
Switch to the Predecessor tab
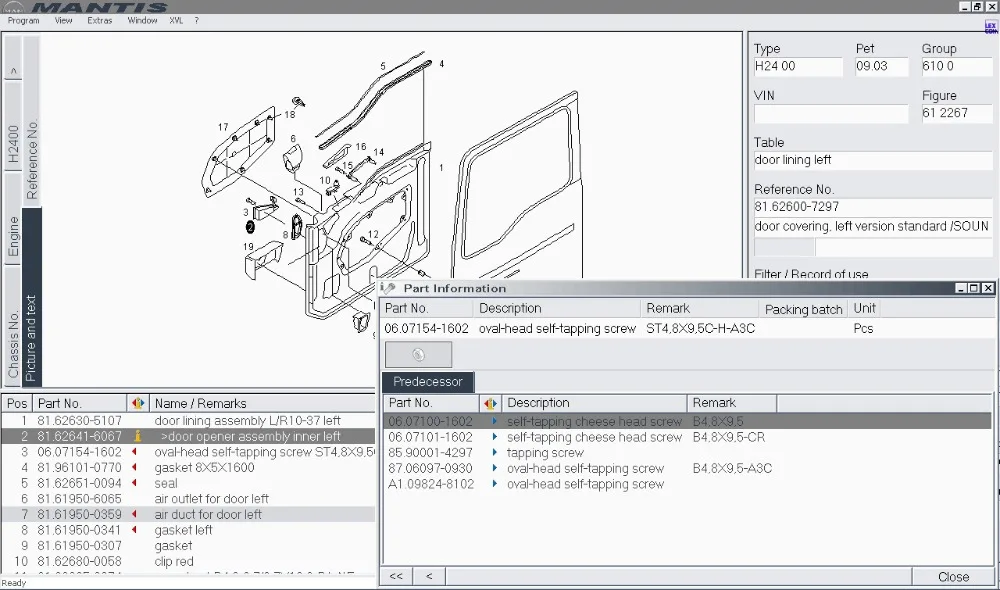pos(427,382)
